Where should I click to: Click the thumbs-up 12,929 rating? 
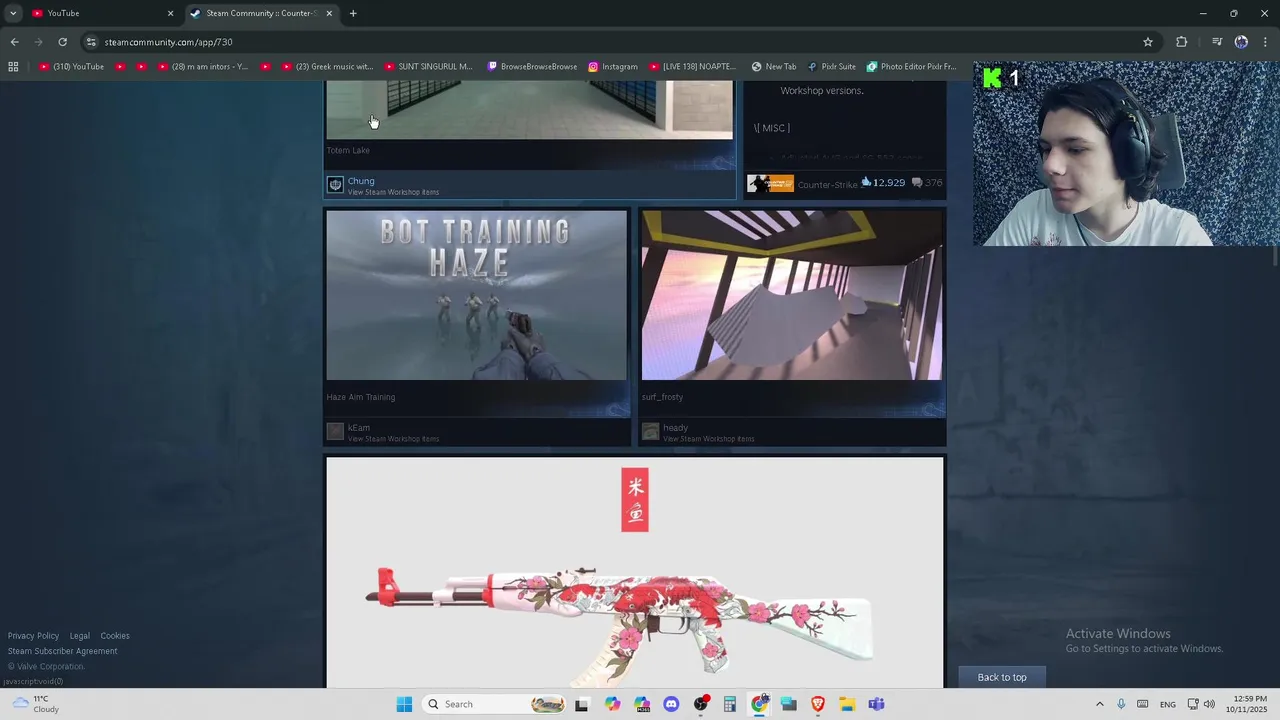pyautogui.click(x=883, y=183)
